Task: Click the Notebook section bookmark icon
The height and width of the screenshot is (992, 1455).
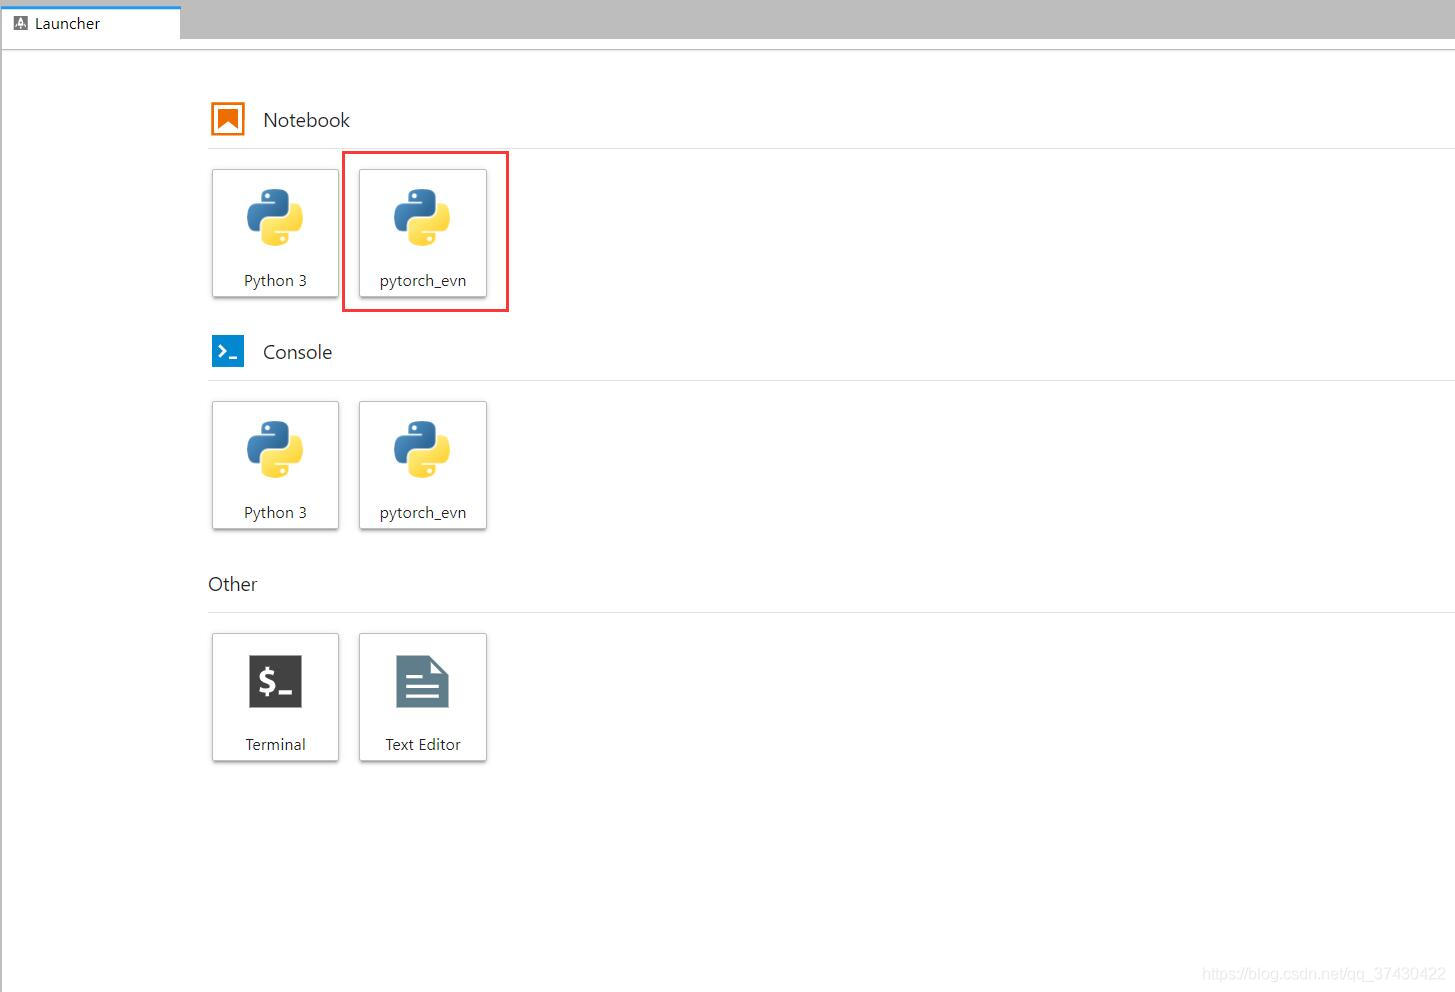Action: 228,119
